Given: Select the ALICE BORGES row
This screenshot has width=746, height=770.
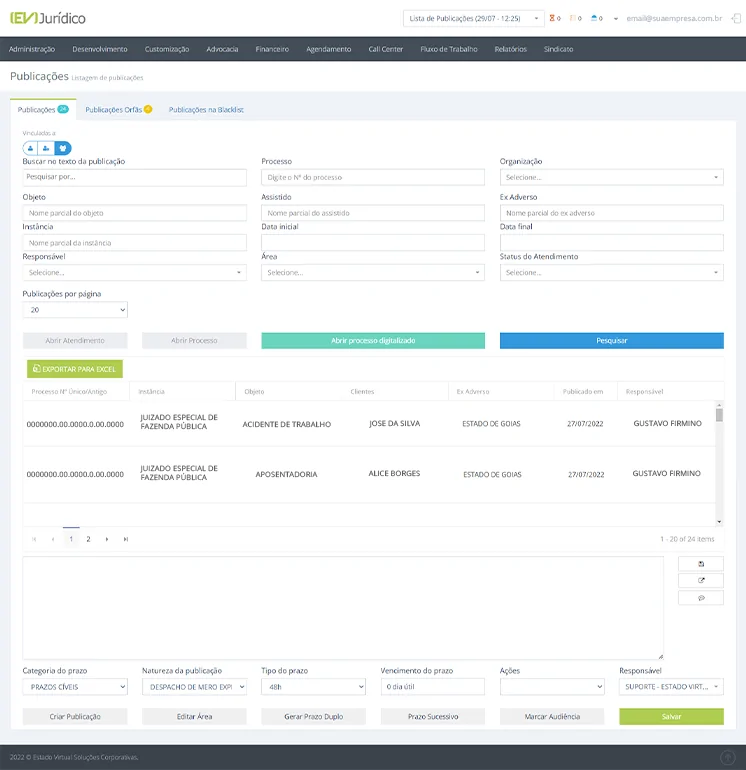Looking at the screenshot, I should point(369,474).
